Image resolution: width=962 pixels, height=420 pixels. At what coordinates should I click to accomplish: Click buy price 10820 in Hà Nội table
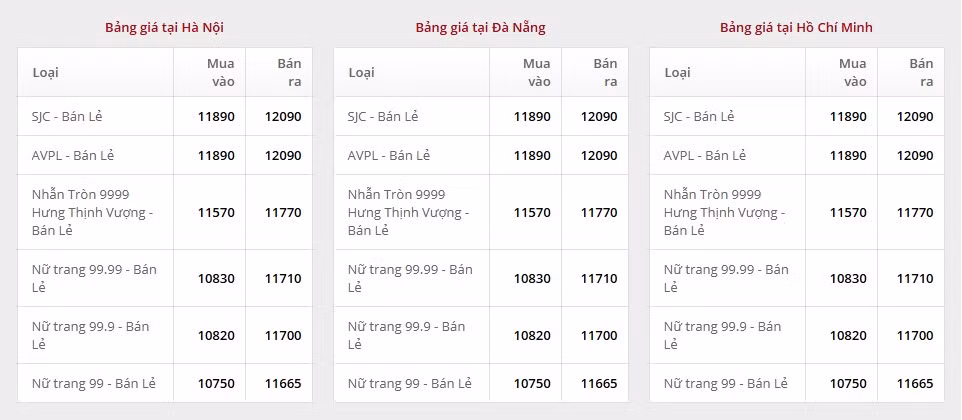217,335
